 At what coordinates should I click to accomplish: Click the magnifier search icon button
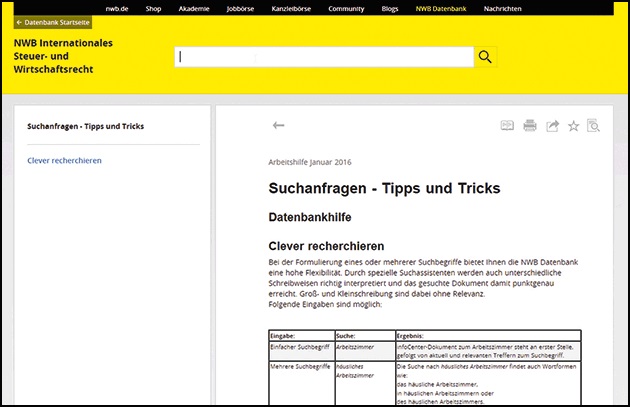pyautogui.click(x=485, y=57)
